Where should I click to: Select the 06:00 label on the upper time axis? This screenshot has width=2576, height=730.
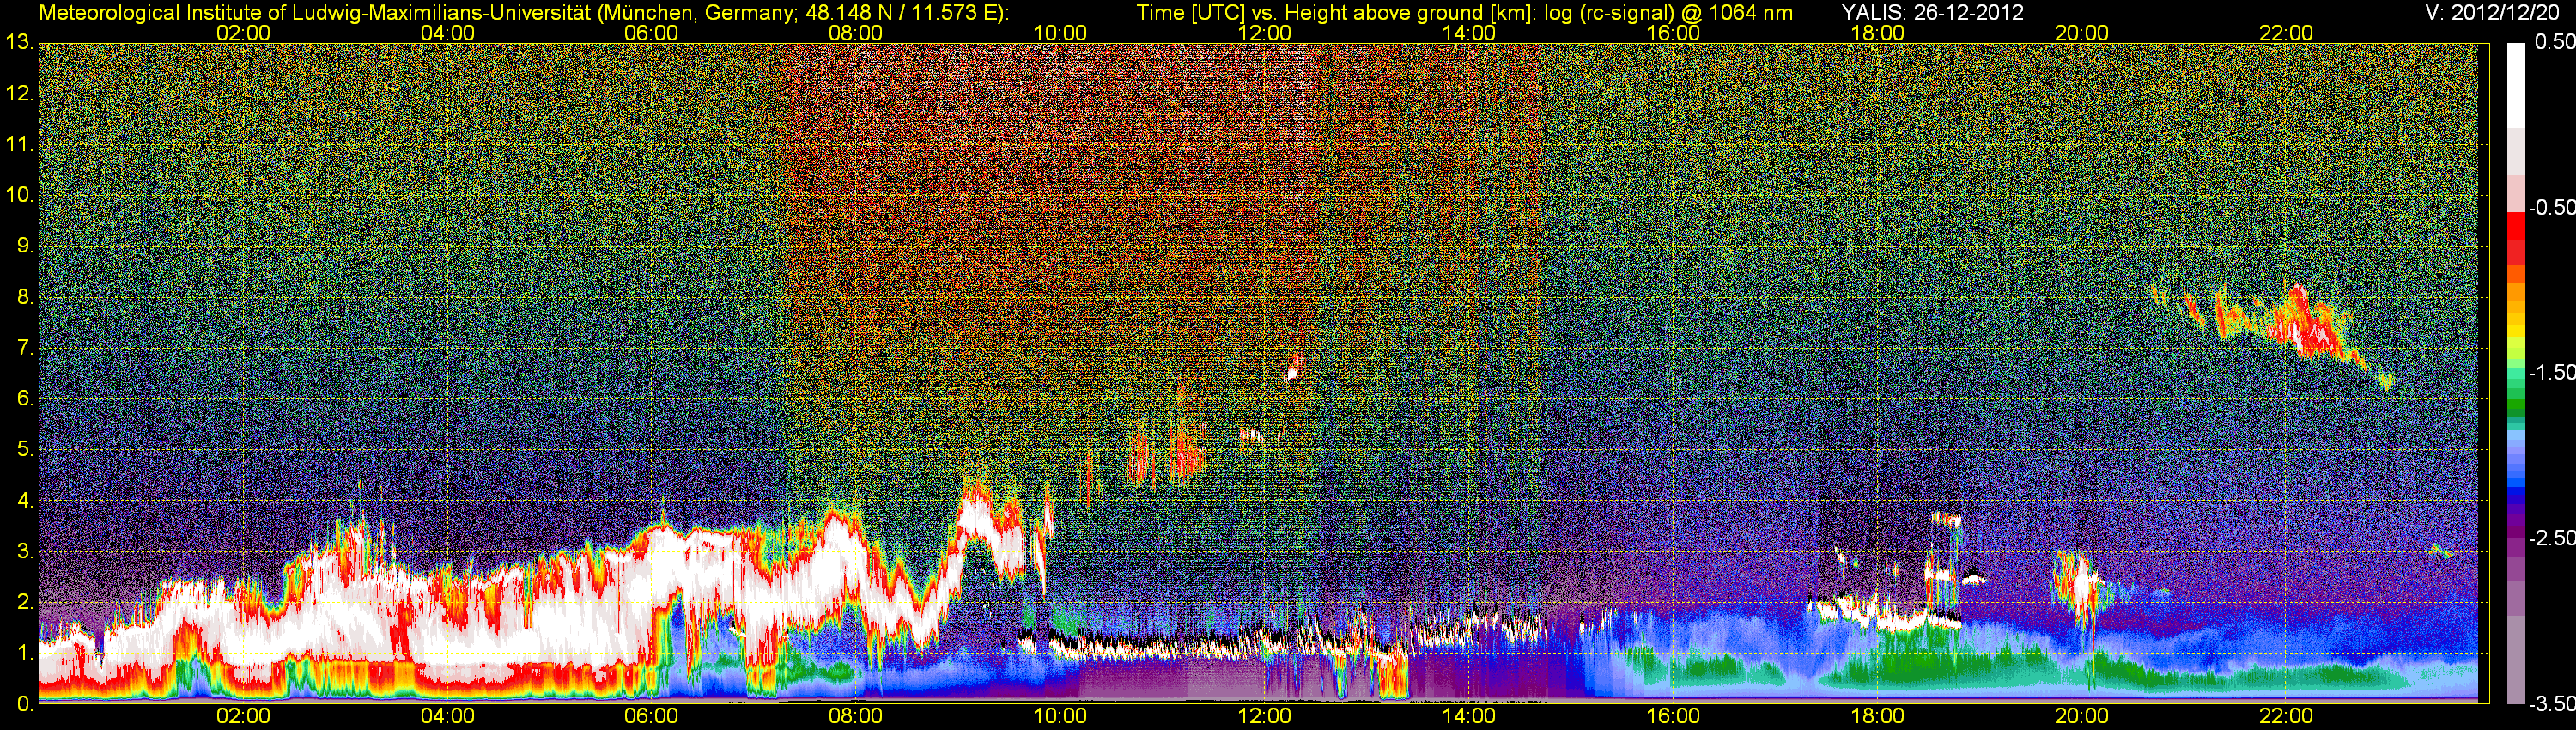(651, 33)
